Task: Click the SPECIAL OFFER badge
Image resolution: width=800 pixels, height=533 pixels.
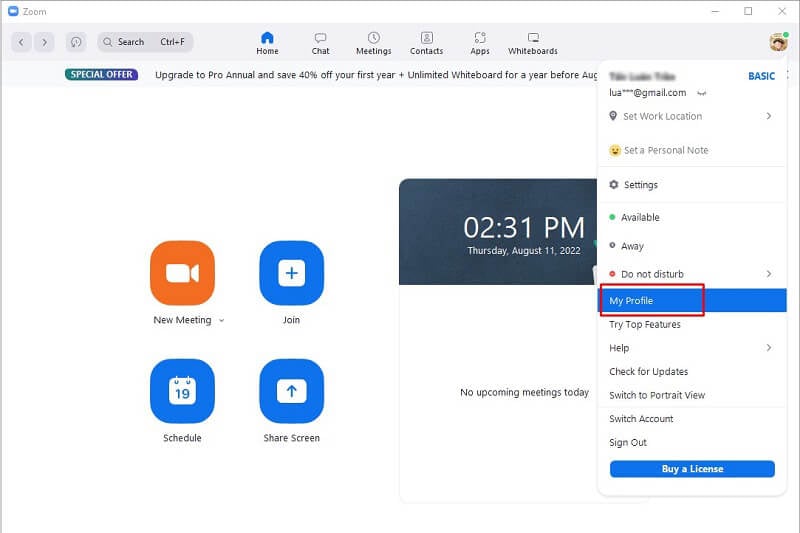Action: click(101, 74)
